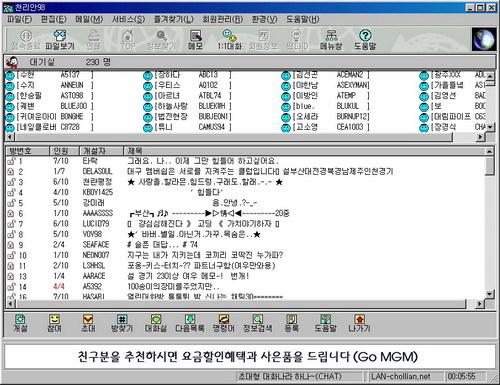Viewport: 500px width, 385px height.
Task: Open the 편집(E) menu
Action: 54,19
